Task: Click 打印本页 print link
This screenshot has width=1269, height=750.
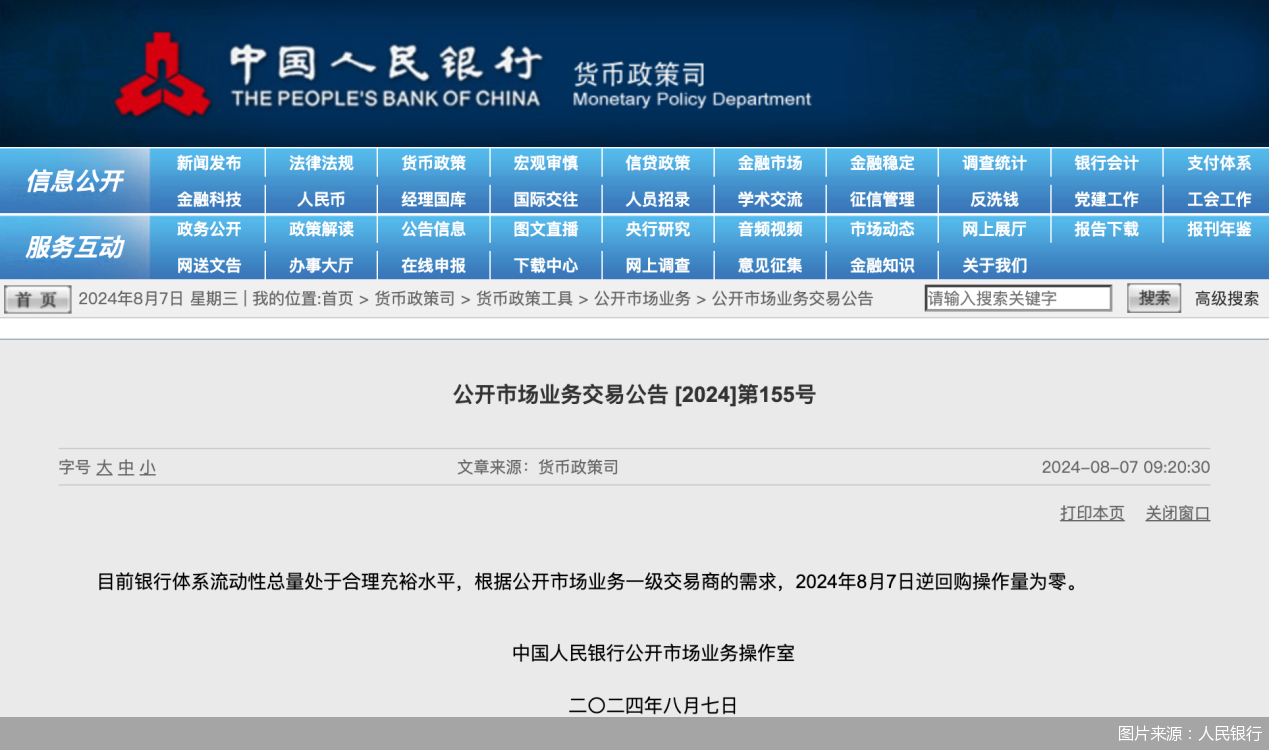Action: [1092, 513]
